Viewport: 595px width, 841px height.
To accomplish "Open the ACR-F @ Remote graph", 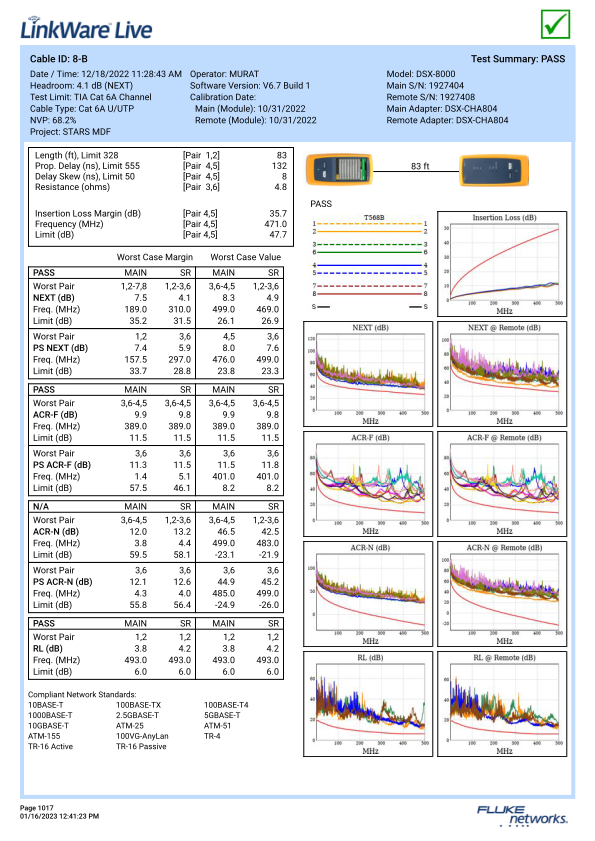I will [x=502, y=484].
